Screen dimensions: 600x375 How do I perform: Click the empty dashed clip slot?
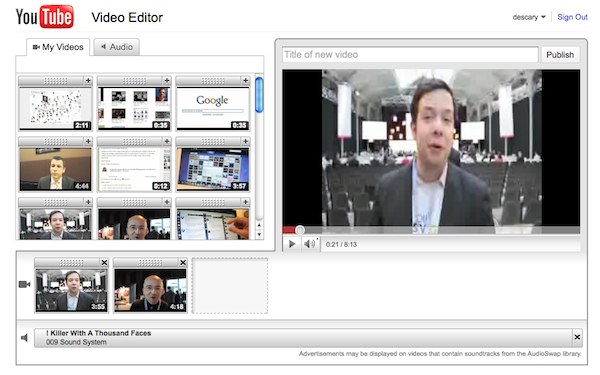230,286
